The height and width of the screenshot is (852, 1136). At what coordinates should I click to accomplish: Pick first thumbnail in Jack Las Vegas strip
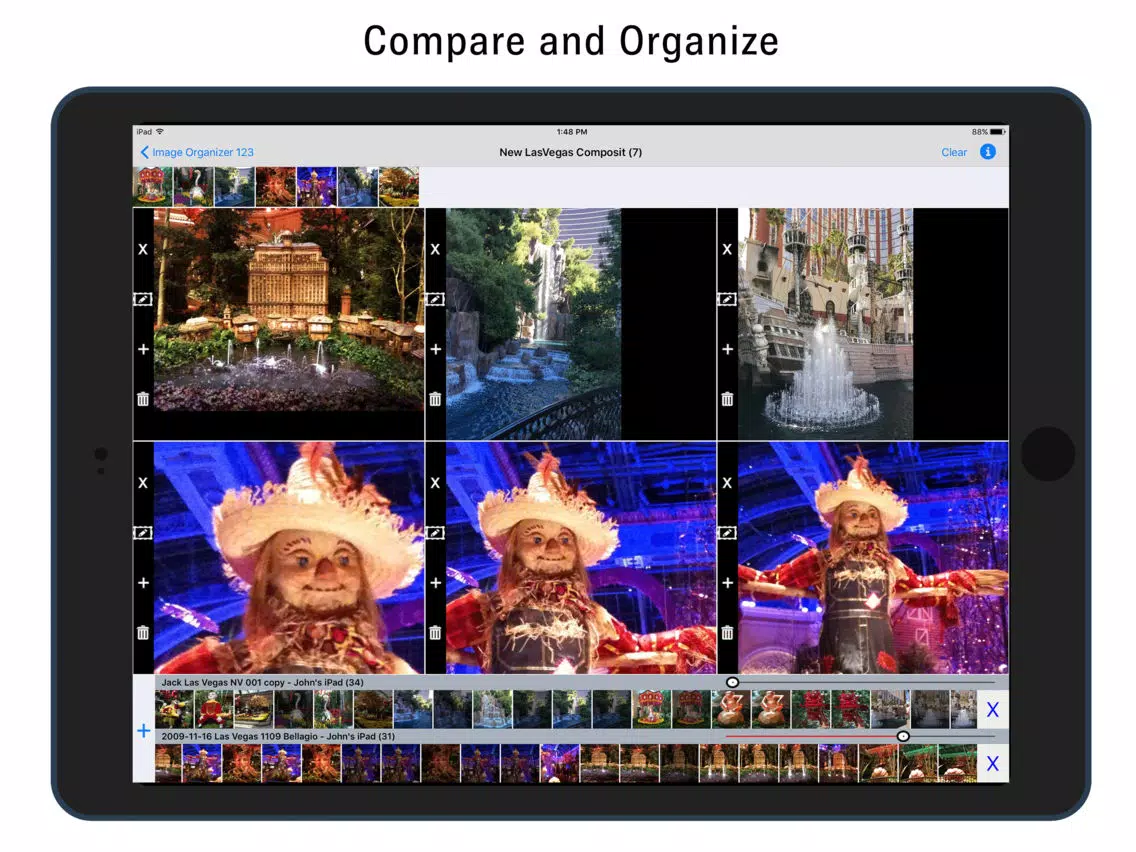pos(174,709)
